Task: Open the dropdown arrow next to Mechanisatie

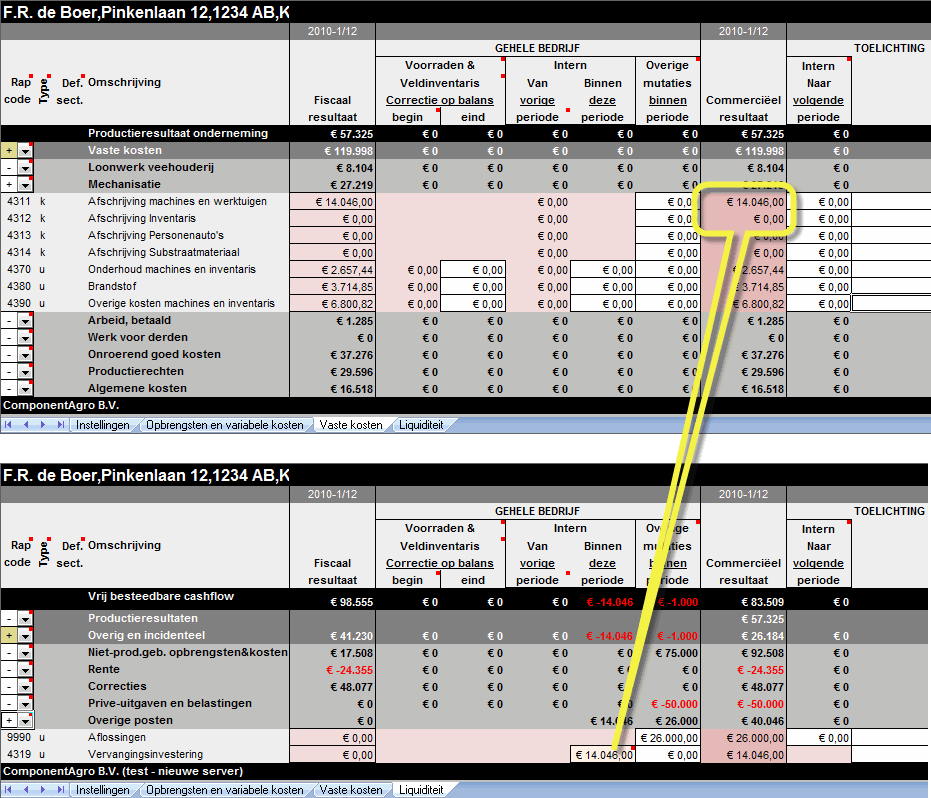Action: coord(26,184)
